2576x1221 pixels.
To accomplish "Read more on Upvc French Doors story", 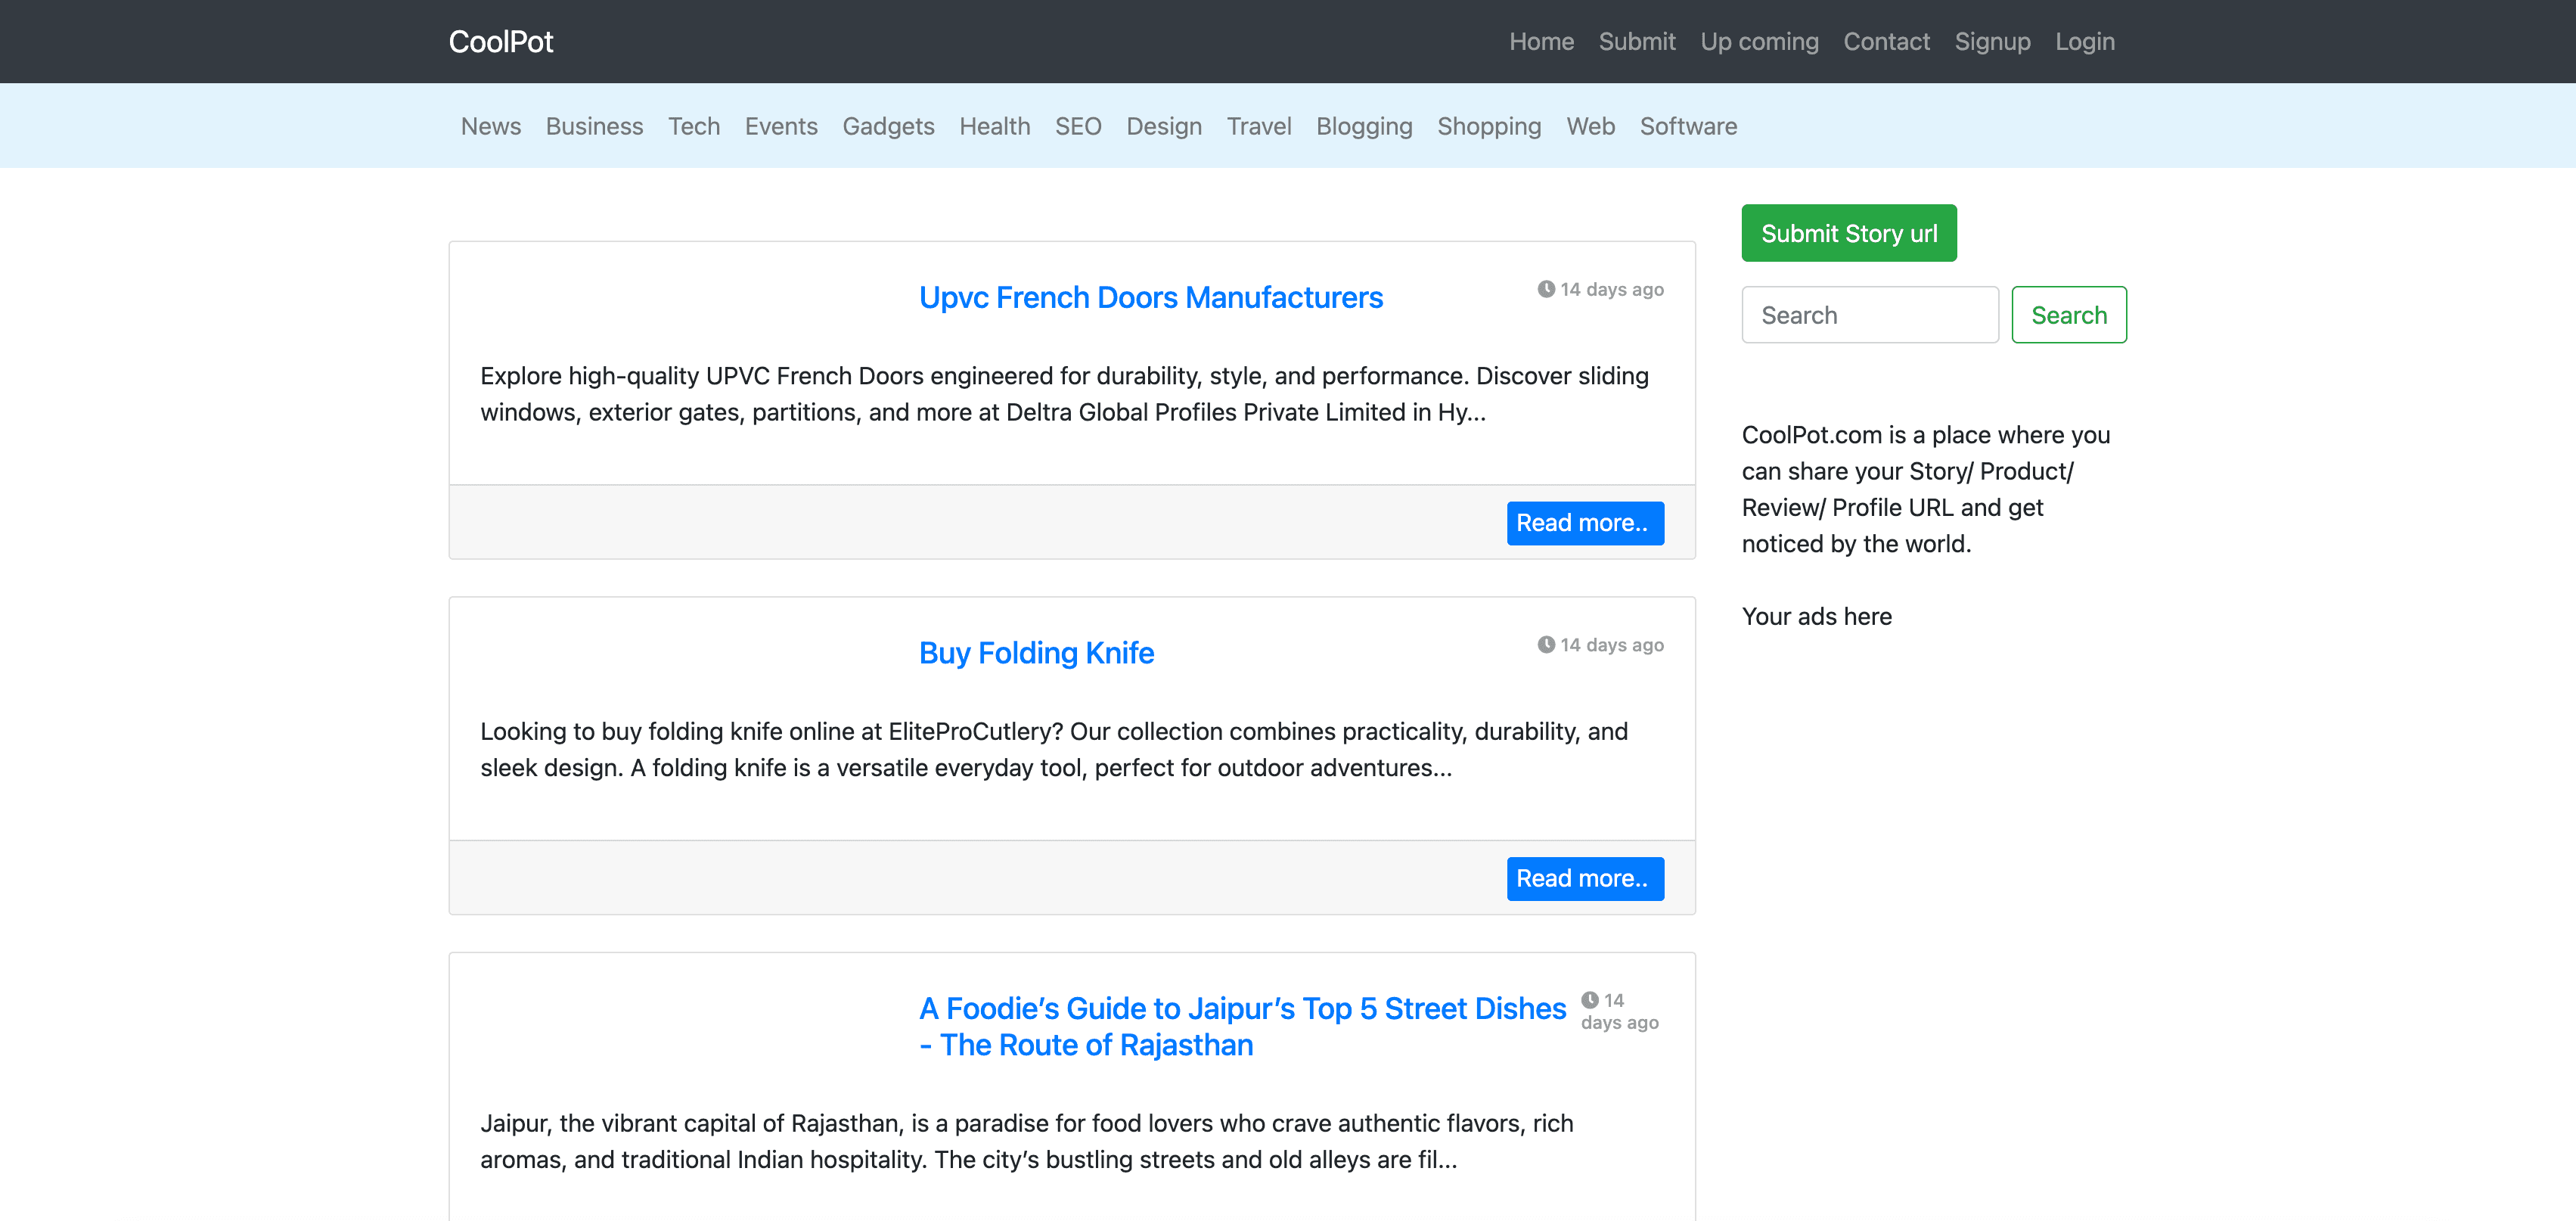I will click(x=1585, y=523).
